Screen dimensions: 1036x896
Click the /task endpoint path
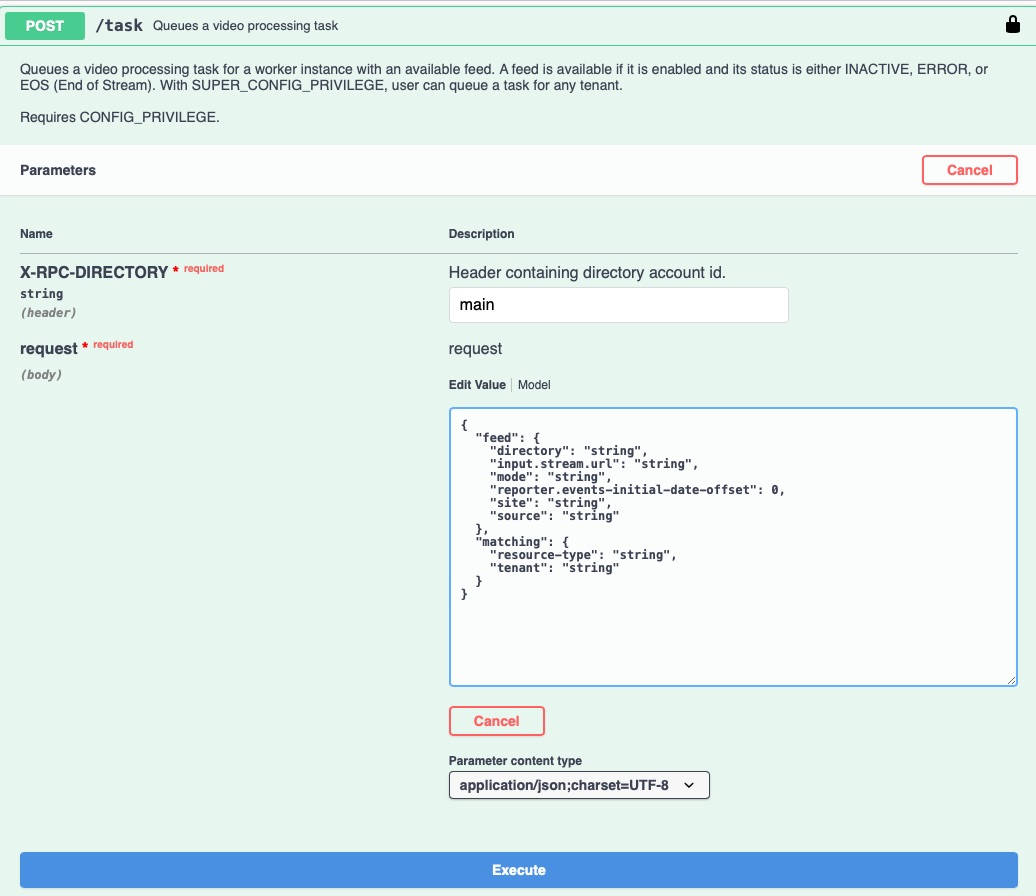(x=119, y=26)
